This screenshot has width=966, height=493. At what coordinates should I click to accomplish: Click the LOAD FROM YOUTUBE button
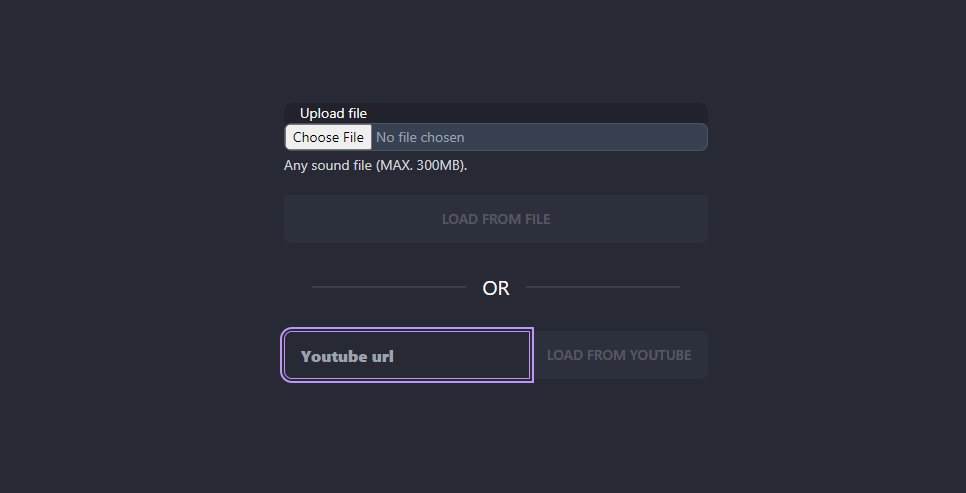pos(619,355)
